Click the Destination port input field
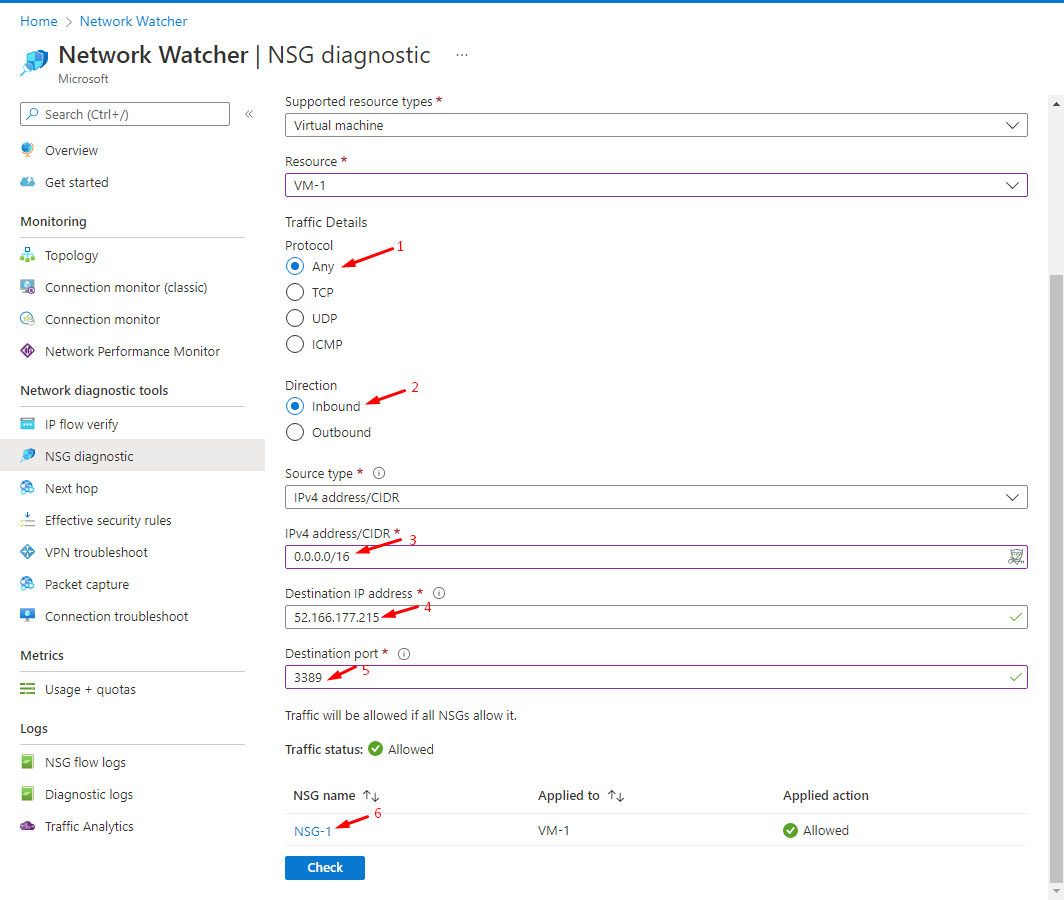Viewport: 1064px width, 900px height. tap(656, 677)
